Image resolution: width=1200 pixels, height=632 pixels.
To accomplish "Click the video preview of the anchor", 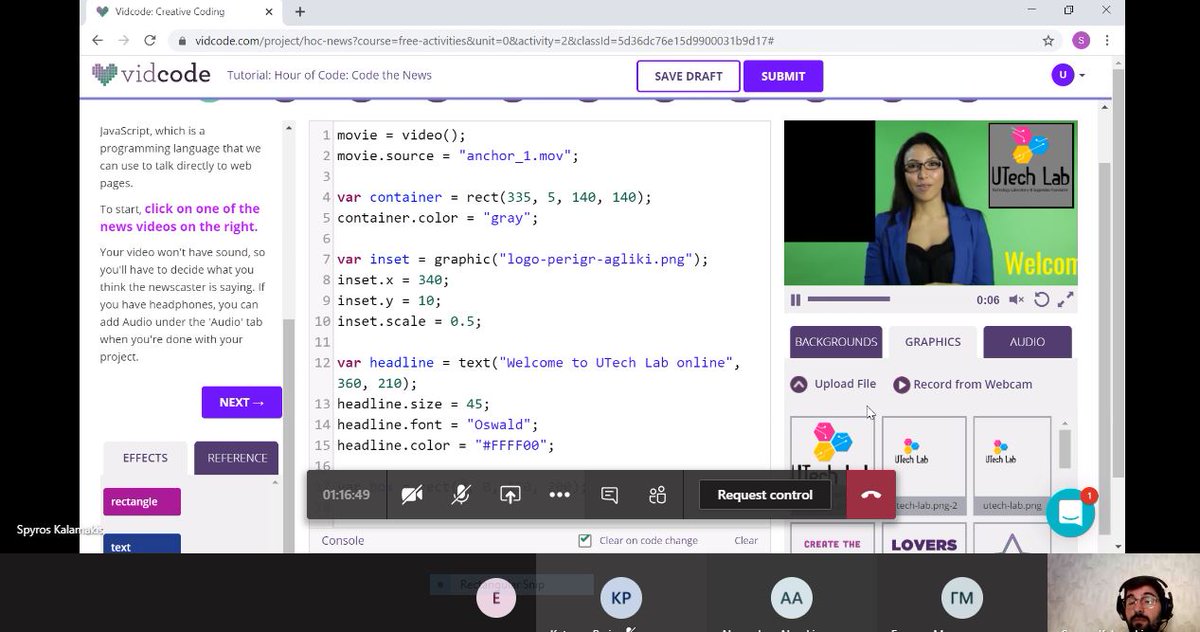I will pos(930,203).
